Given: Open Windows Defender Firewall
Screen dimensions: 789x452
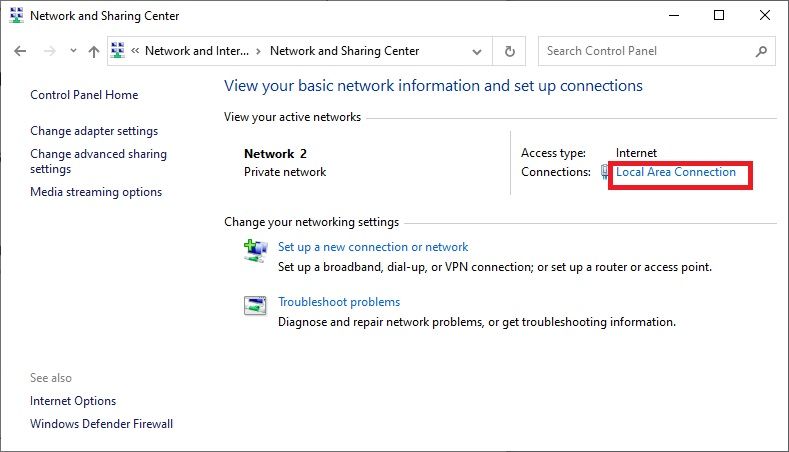Looking at the screenshot, I should coord(101,424).
